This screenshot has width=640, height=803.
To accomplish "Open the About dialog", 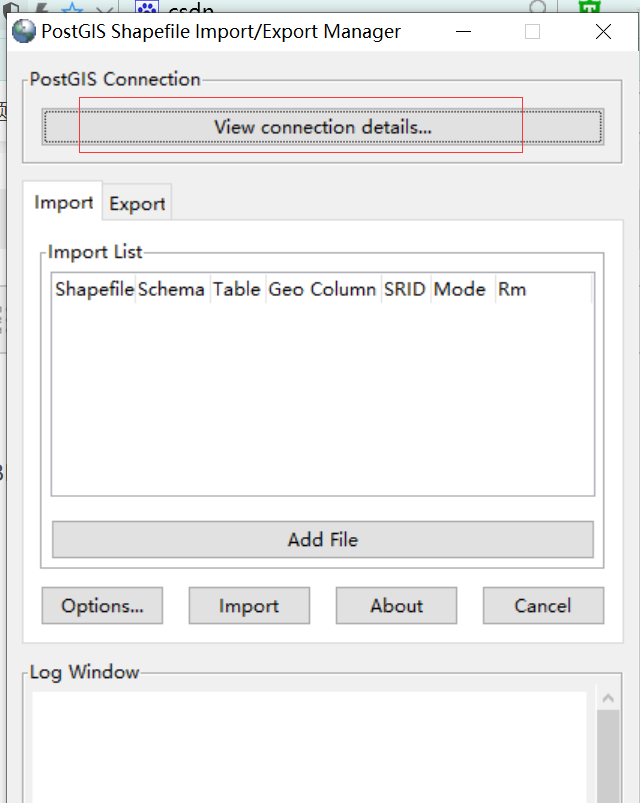I will [396, 606].
